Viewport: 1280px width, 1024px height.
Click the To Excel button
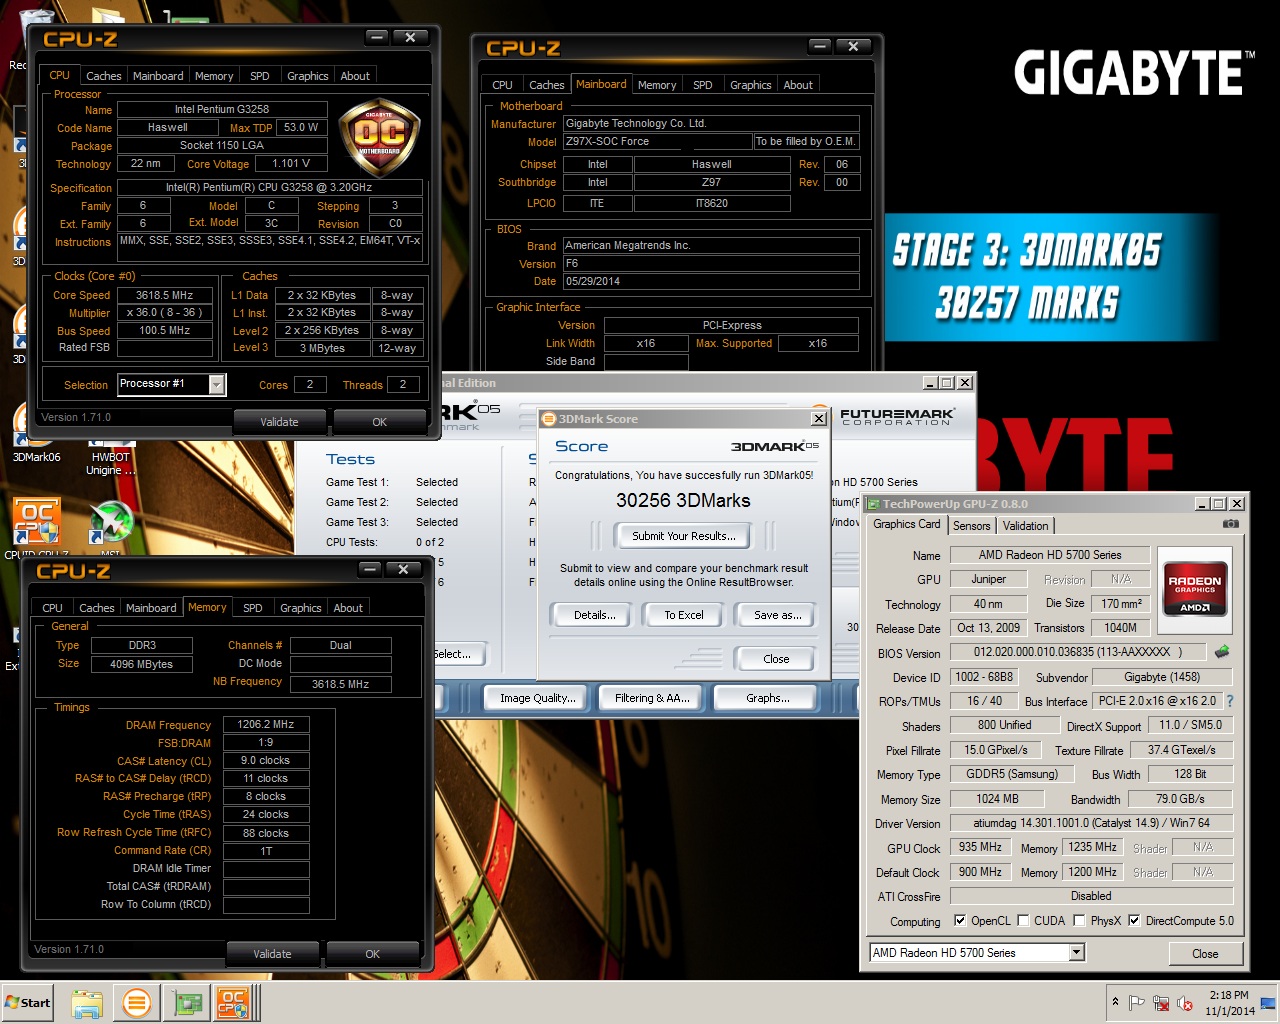(684, 615)
